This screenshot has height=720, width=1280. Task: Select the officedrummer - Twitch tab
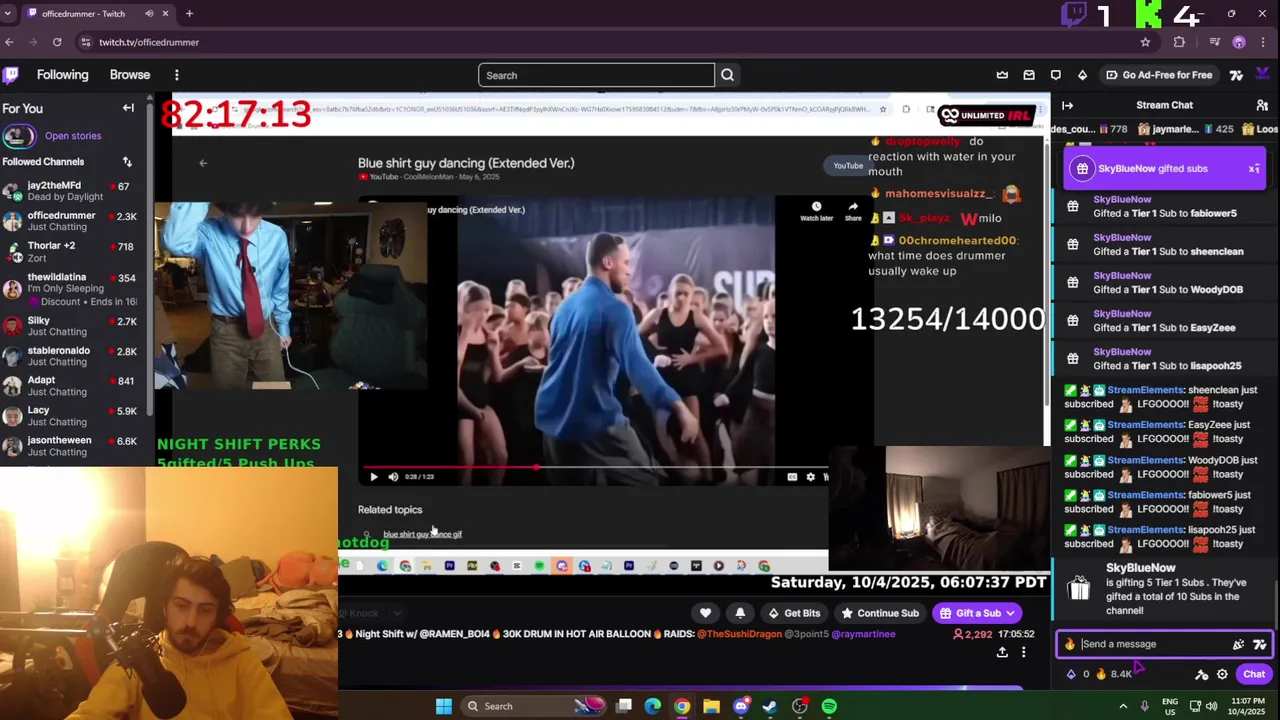coord(98,14)
